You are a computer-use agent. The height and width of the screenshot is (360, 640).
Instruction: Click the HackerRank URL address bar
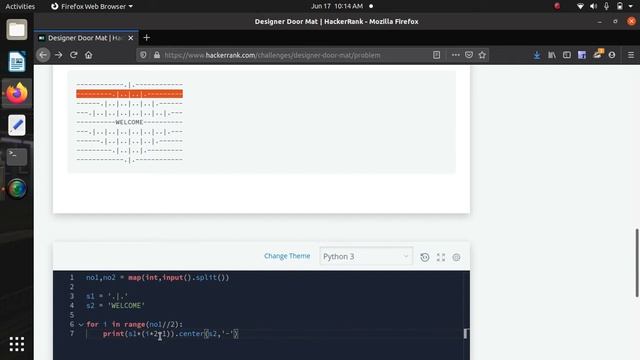[x=272, y=55]
